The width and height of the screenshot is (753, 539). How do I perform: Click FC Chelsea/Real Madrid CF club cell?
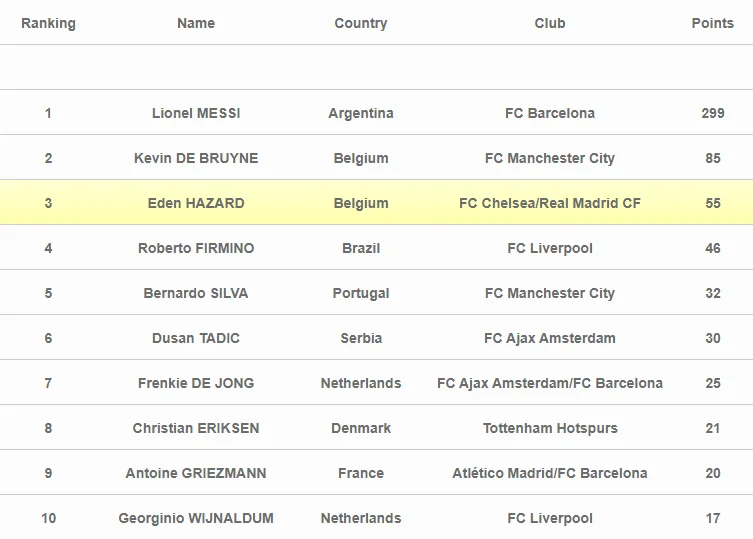coord(550,203)
